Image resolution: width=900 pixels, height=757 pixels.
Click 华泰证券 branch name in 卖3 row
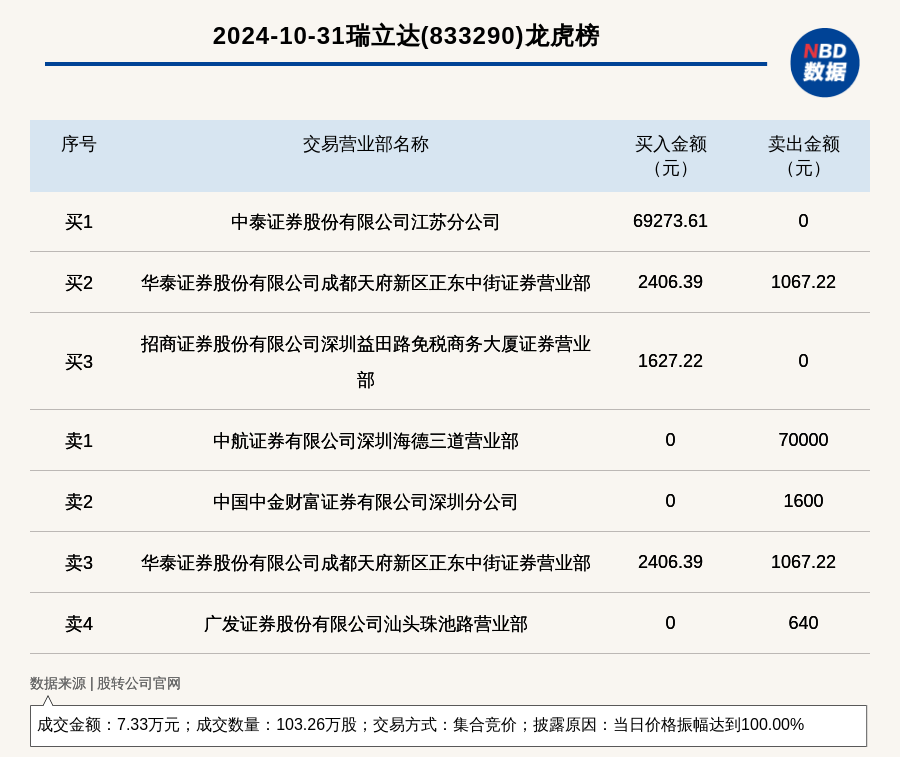(366, 562)
